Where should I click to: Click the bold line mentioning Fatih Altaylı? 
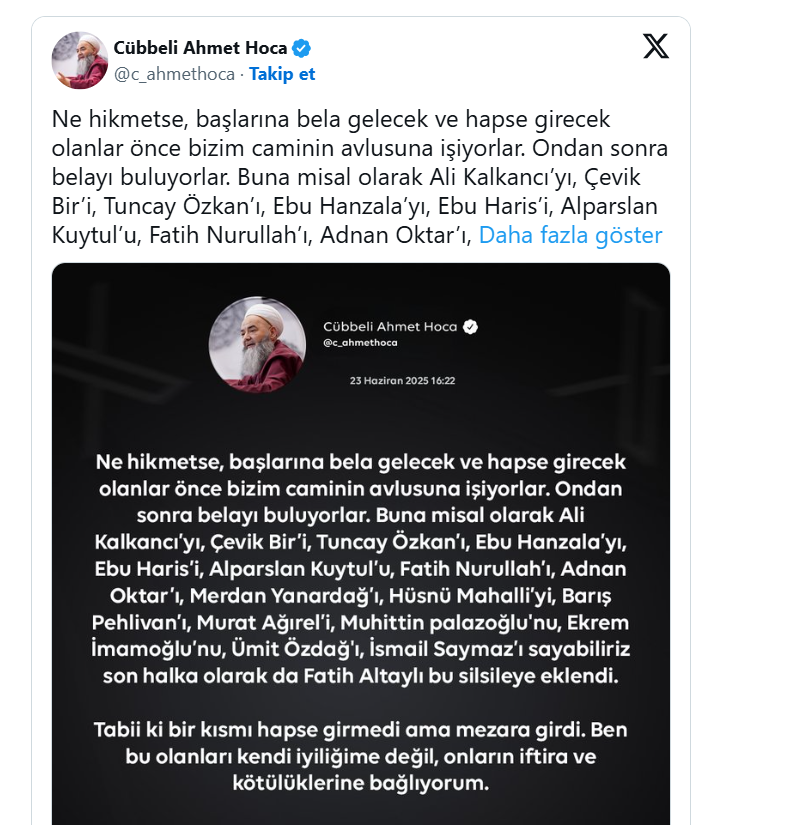coord(361,676)
